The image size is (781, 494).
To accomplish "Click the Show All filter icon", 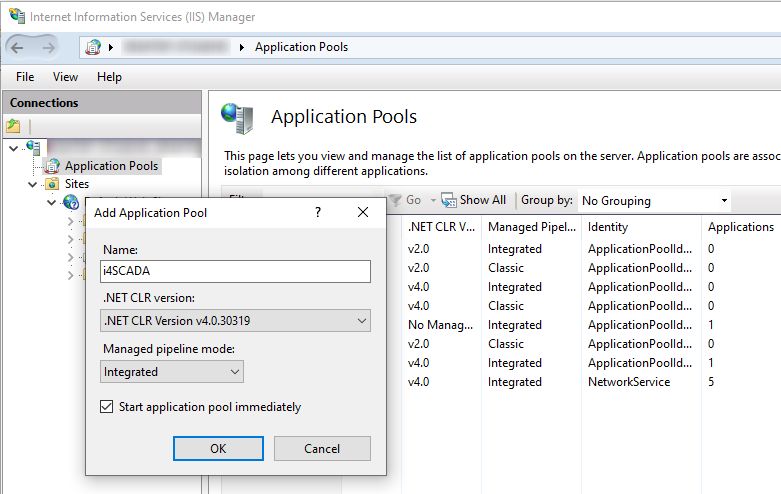I will coord(448,200).
